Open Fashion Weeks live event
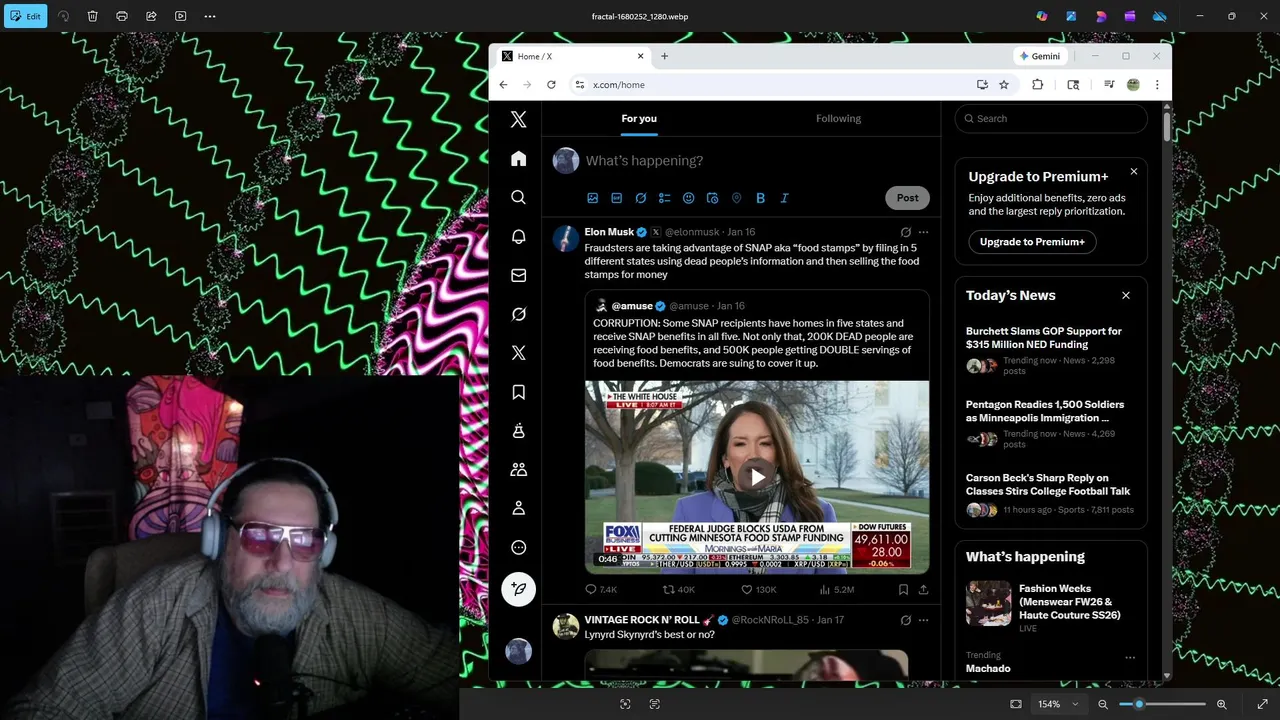The height and width of the screenshot is (720, 1280). 1051,607
